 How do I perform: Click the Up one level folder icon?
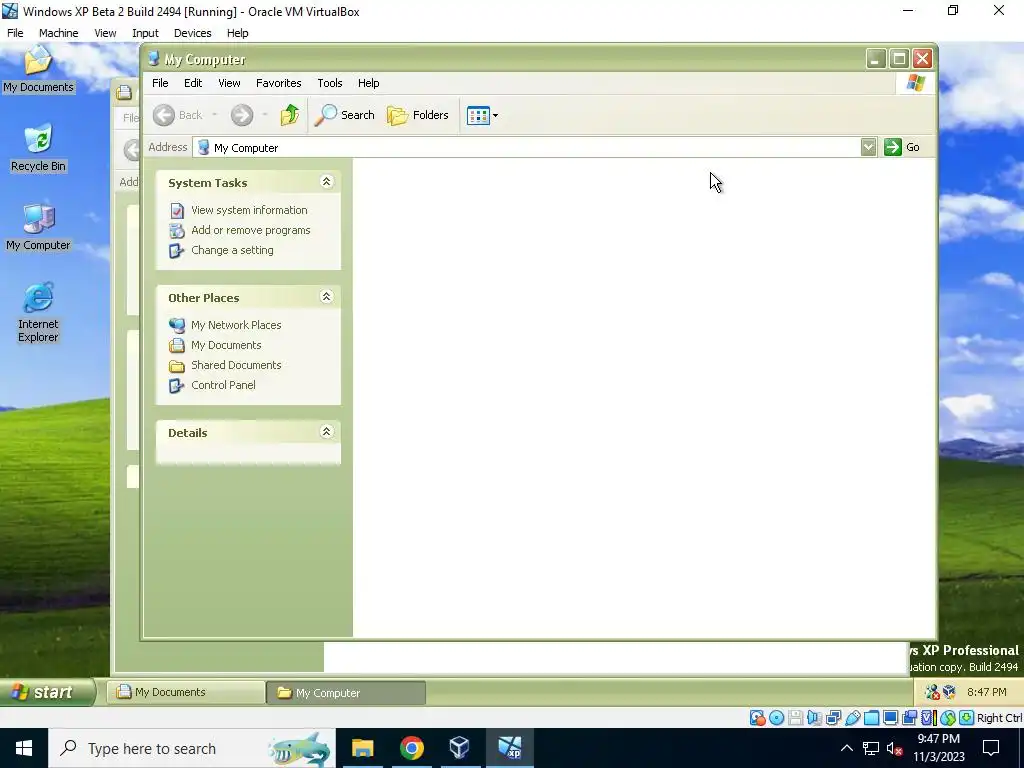click(x=289, y=115)
